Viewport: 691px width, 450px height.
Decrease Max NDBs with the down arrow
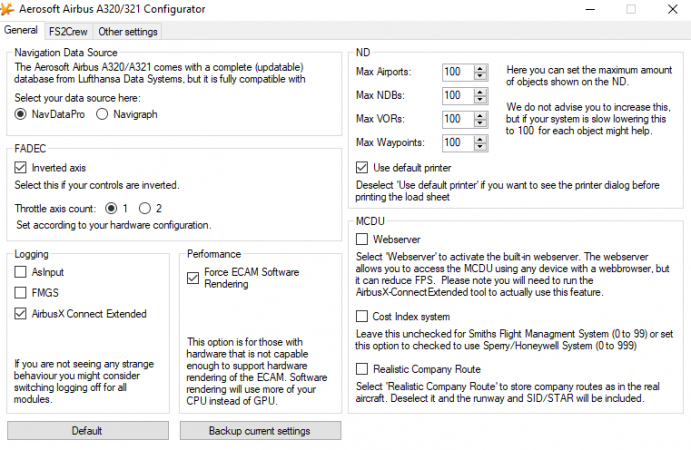pyautogui.click(x=480, y=99)
